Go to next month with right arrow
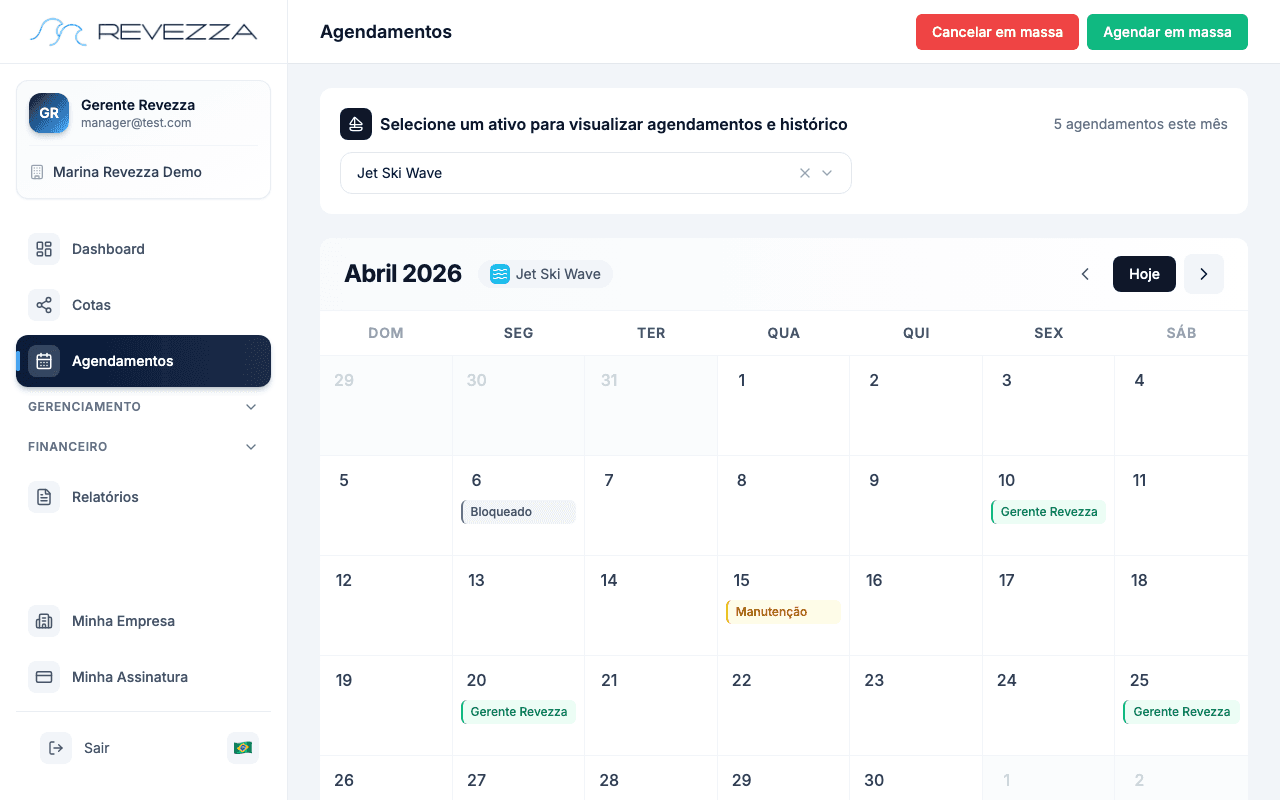This screenshot has width=1280, height=800. coord(1204,274)
